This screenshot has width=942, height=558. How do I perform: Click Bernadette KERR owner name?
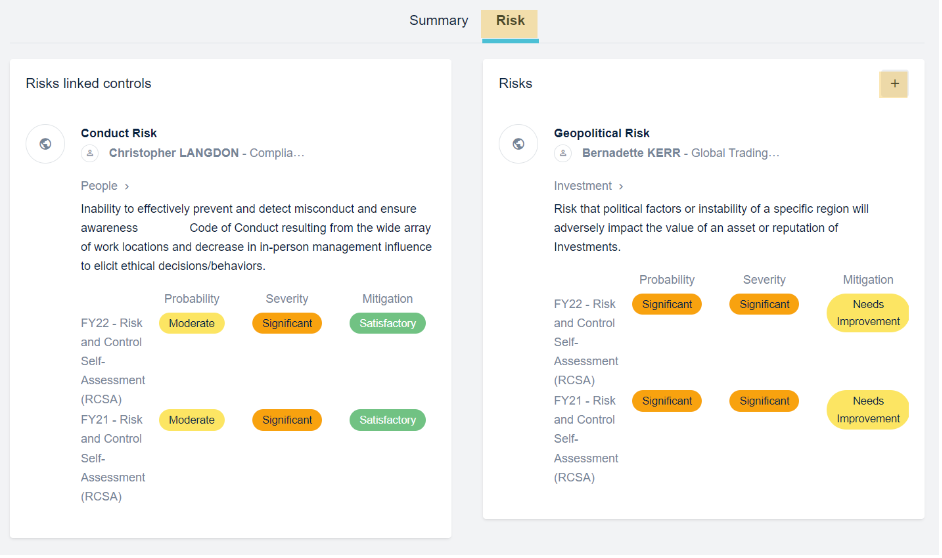pyautogui.click(x=630, y=153)
